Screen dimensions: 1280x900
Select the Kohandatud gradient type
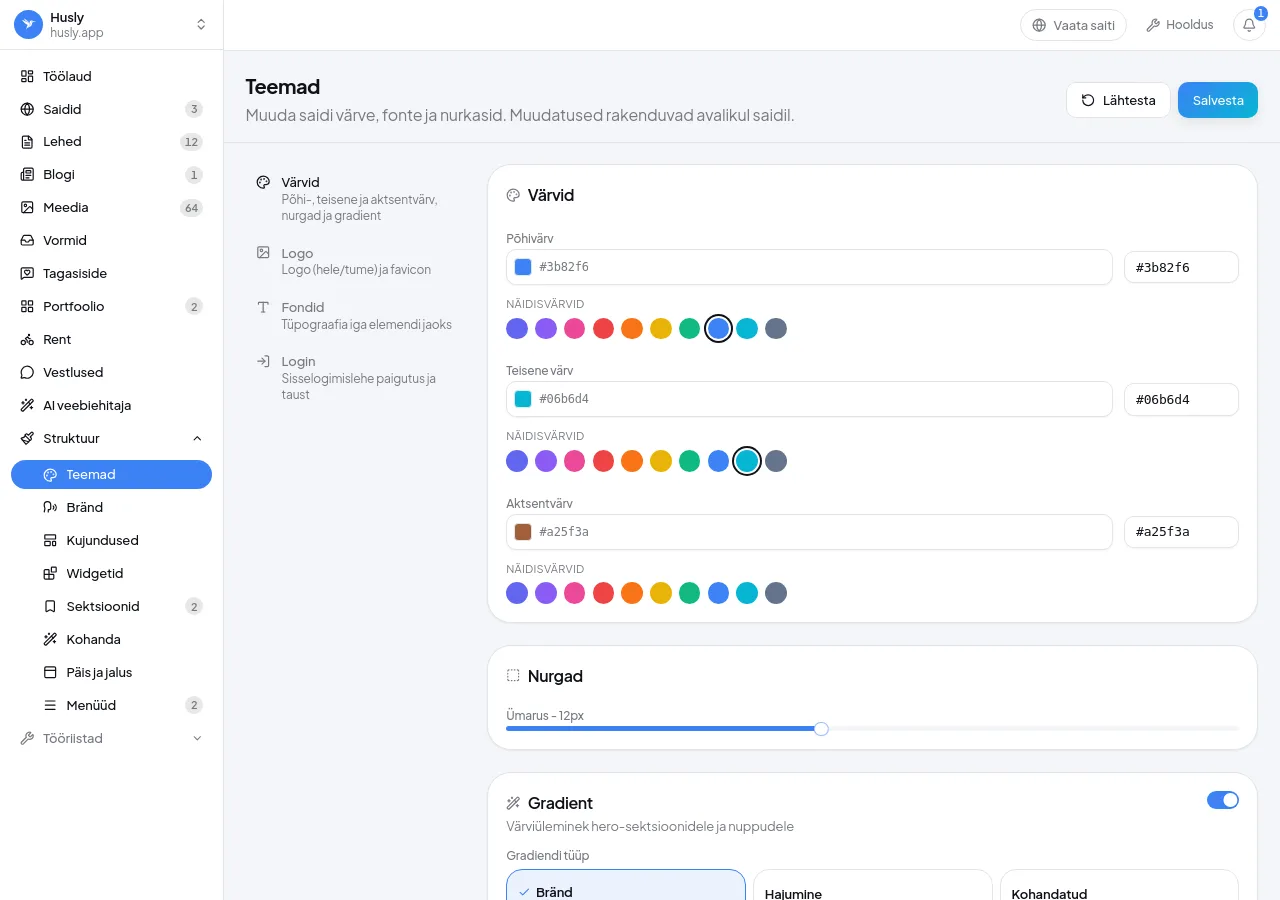coord(1119,885)
